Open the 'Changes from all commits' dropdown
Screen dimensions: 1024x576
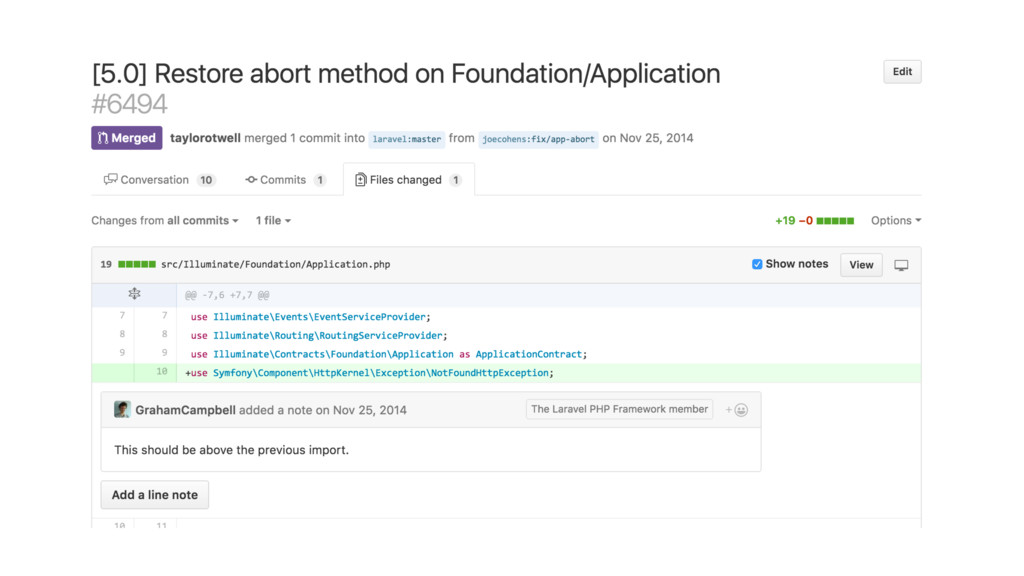pos(165,221)
